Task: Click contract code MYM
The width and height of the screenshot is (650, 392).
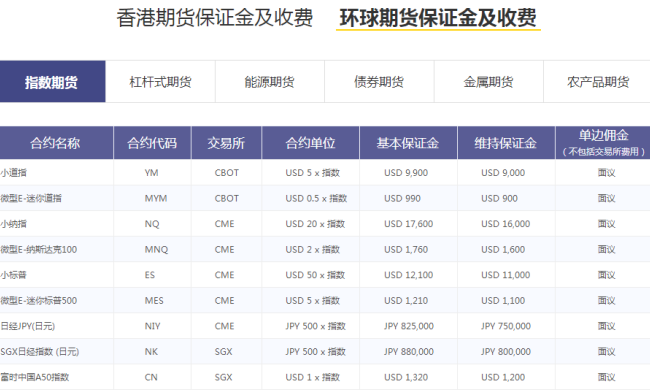Action: click(156, 198)
